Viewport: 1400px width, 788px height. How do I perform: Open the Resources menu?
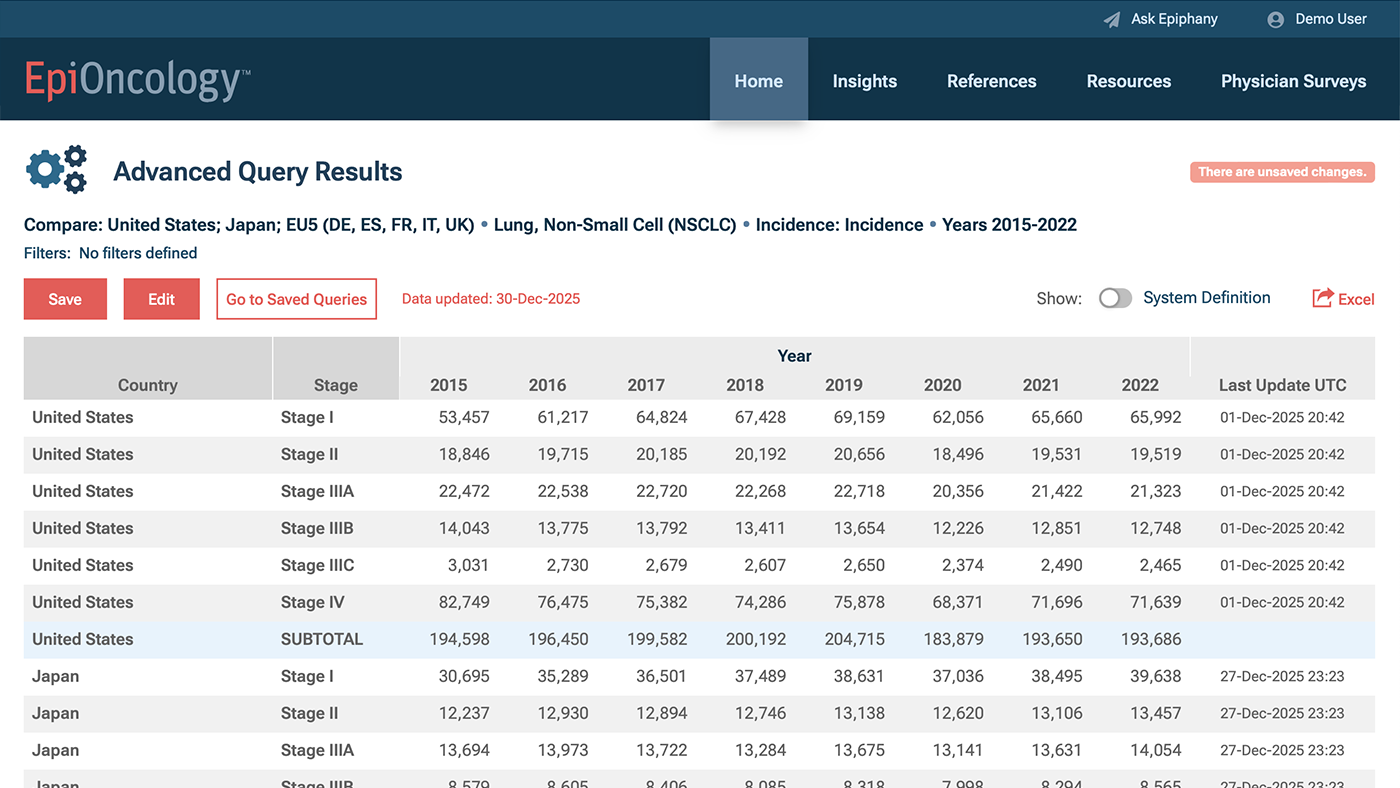pyautogui.click(x=1128, y=81)
